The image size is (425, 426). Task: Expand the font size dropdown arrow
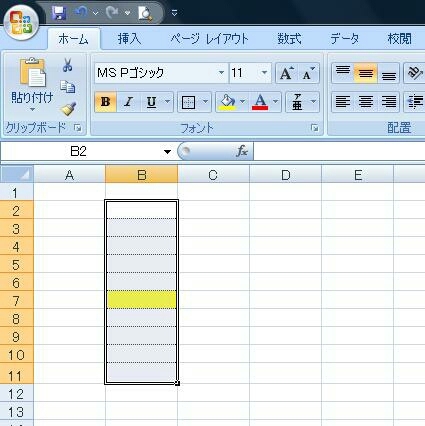(x=264, y=73)
